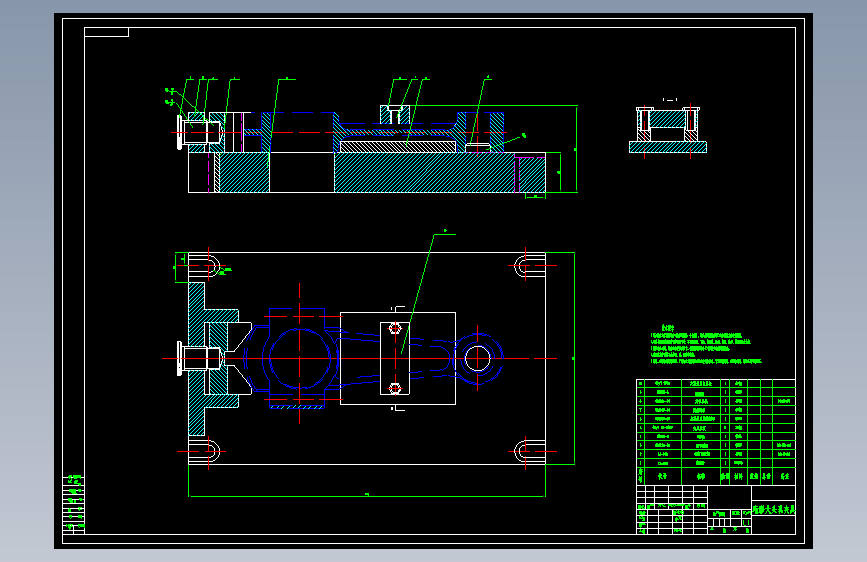The image size is (867, 562).
Task: Click the connecting rod big-end circle in plan view
Action: [299, 358]
